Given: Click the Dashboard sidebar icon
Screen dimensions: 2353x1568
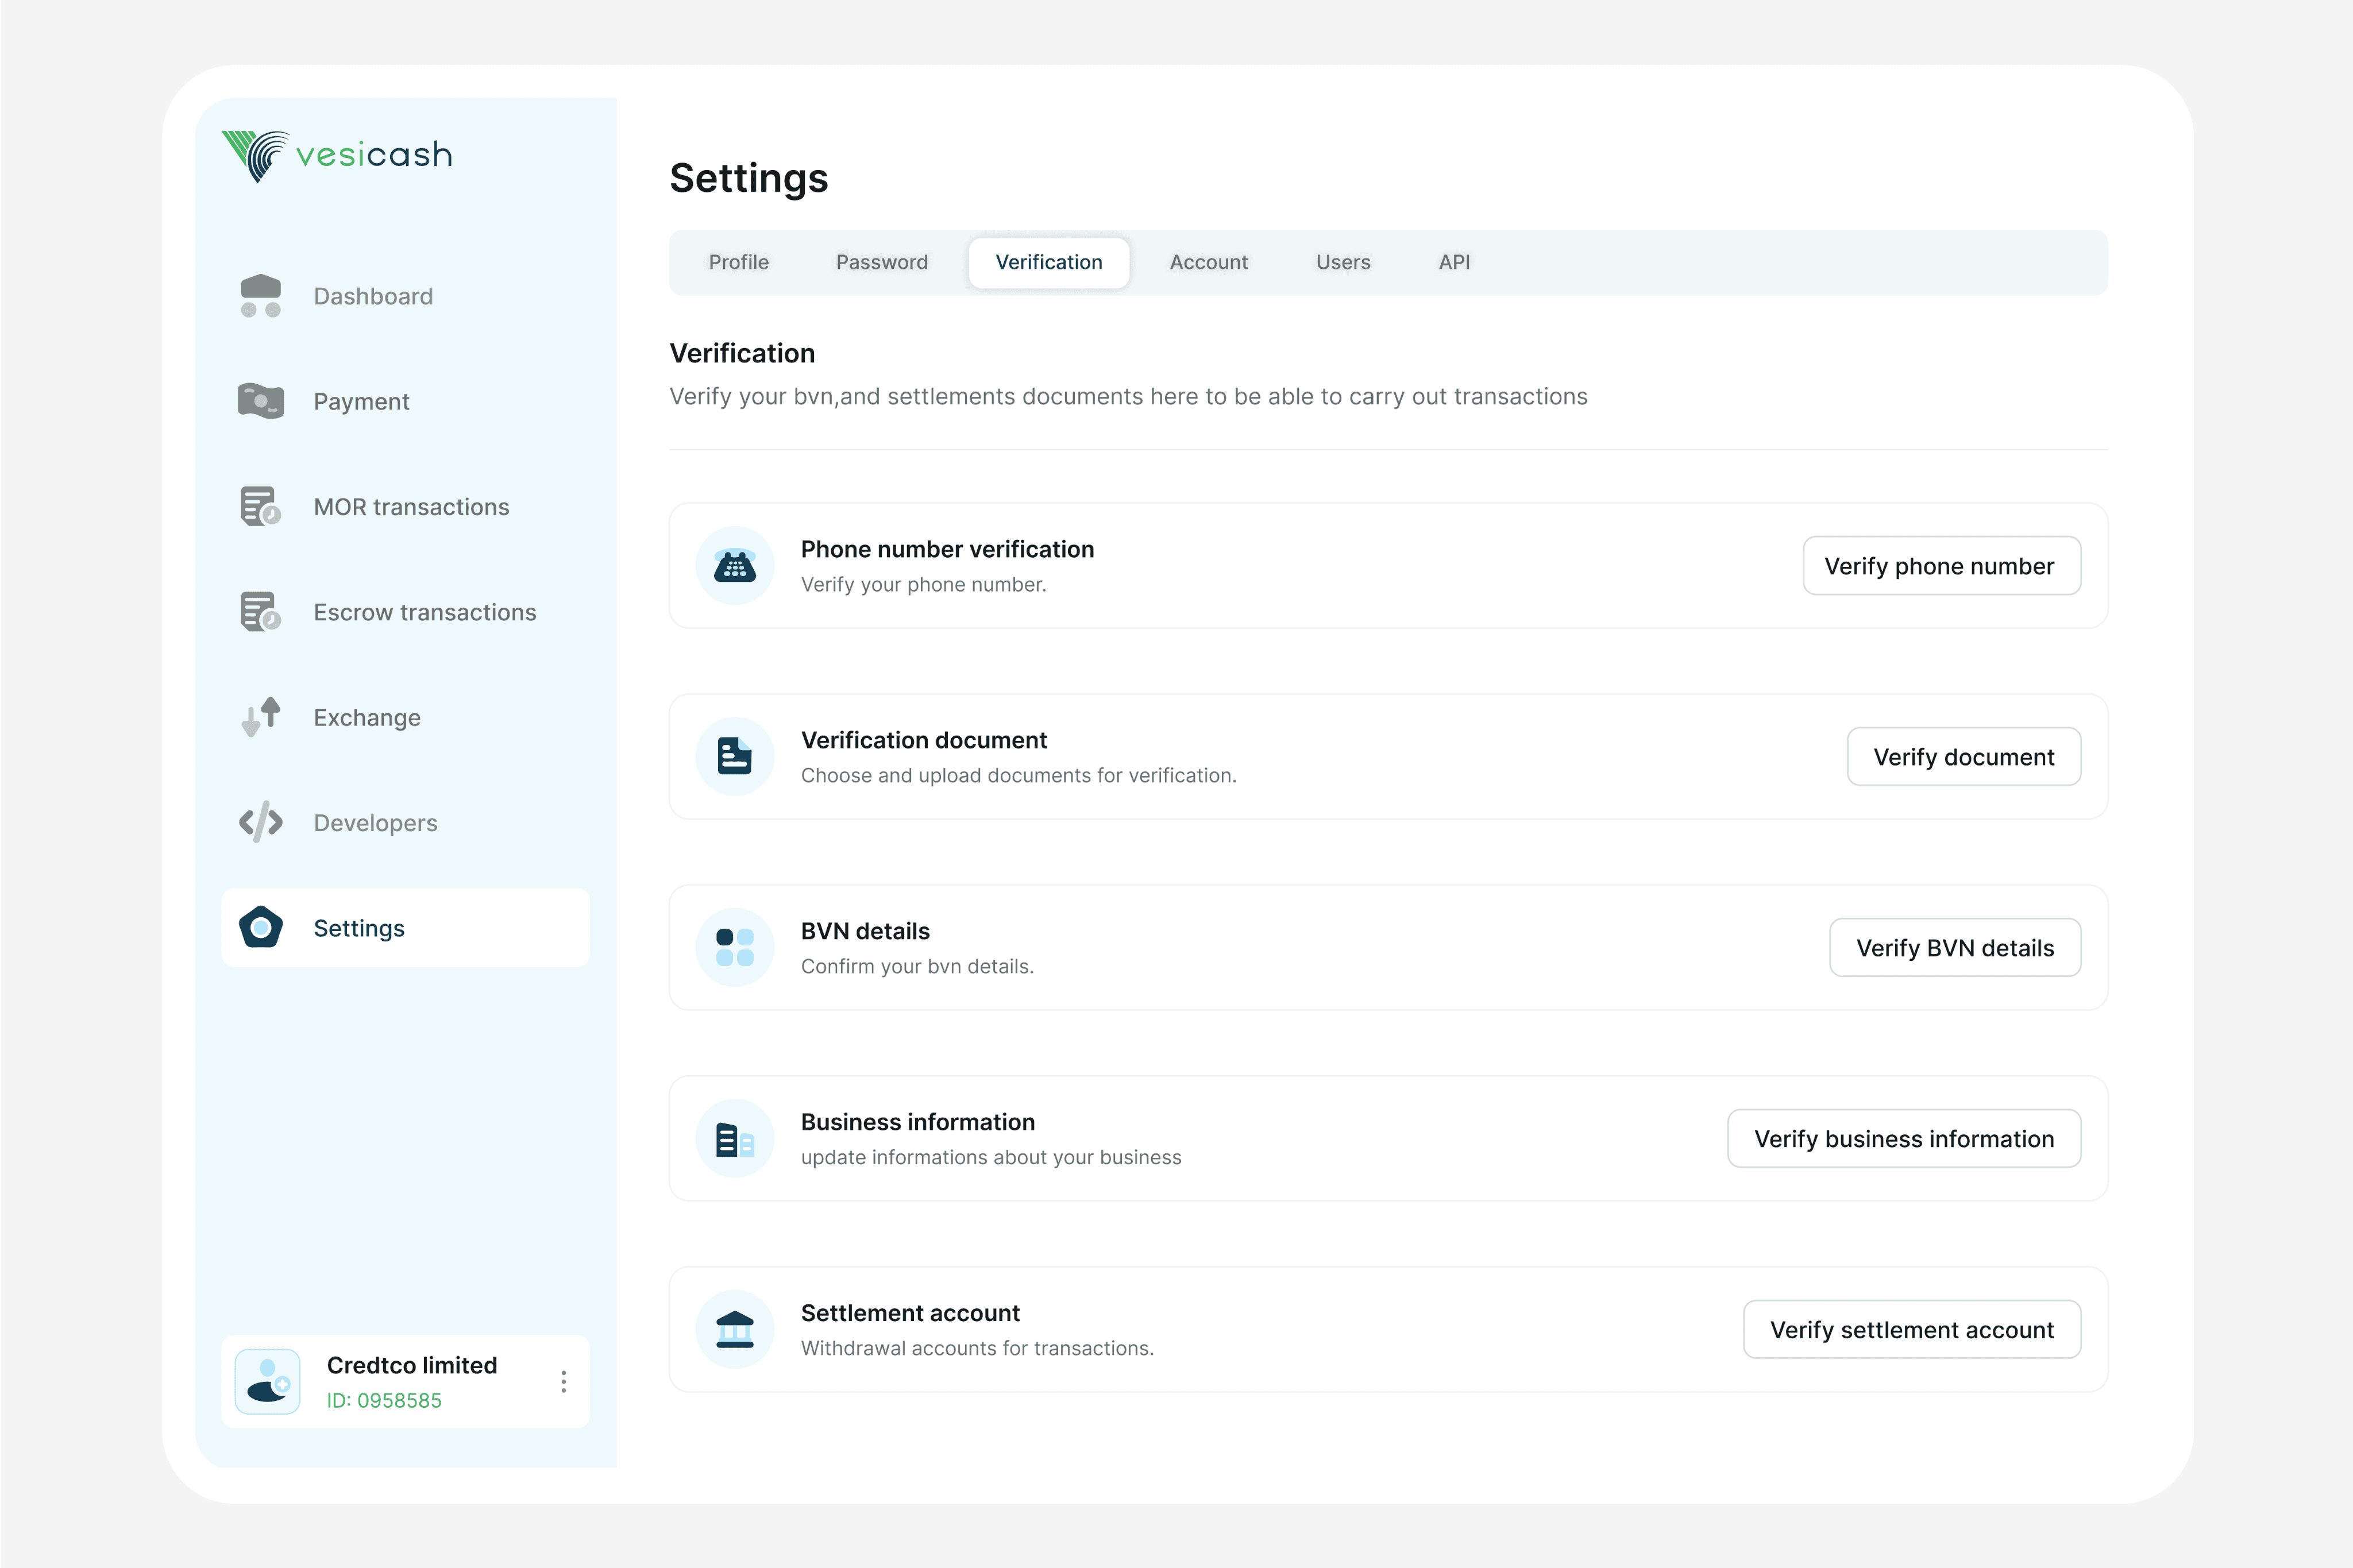Looking at the screenshot, I should 260,296.
